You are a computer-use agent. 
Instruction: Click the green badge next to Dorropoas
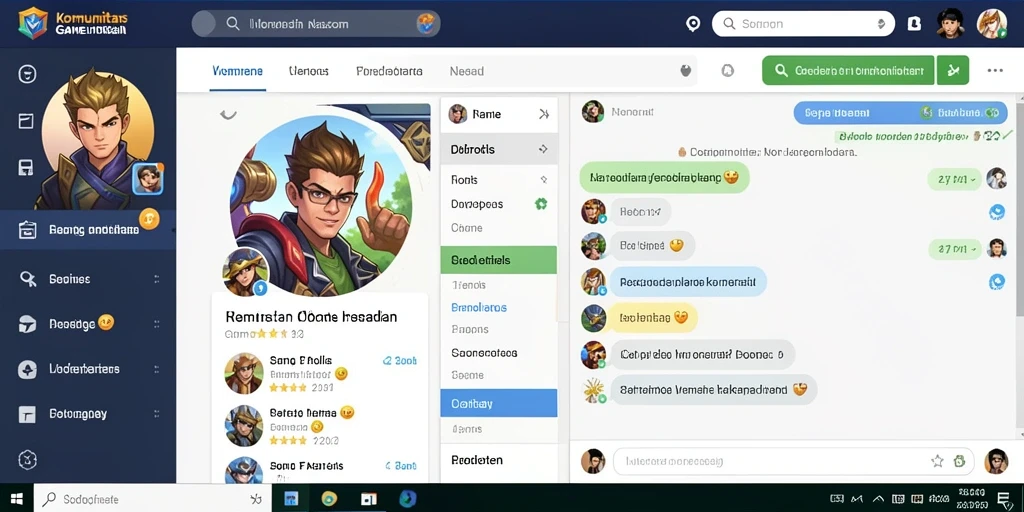[541, 204]
